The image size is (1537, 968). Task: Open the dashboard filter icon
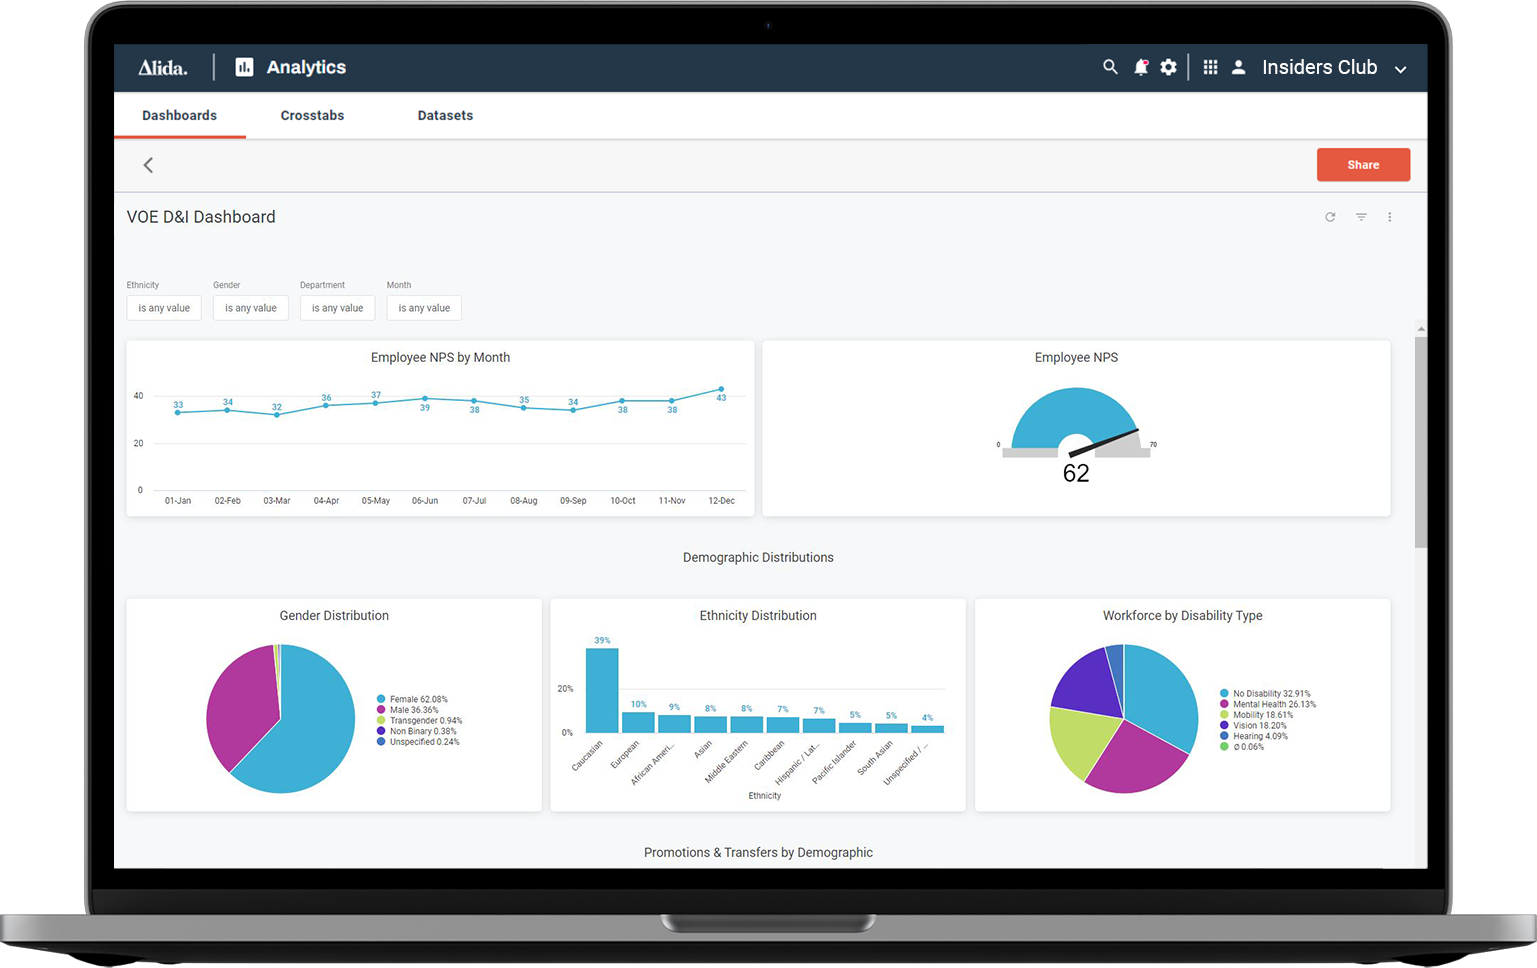[x=1361, y=217]
